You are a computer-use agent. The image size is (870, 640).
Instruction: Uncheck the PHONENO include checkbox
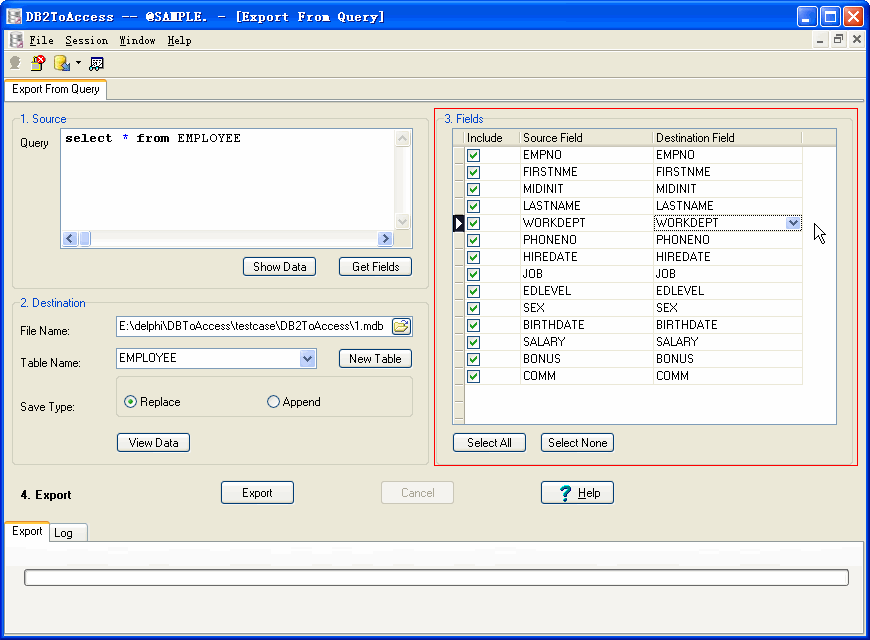473,240
